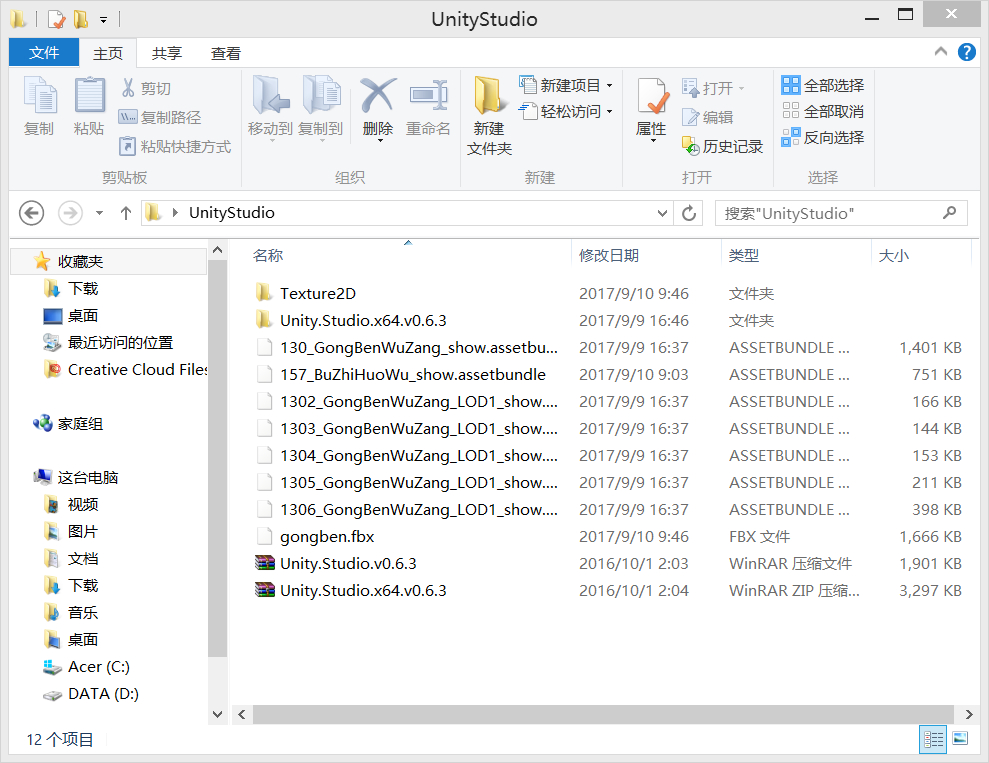
Task: Click the navigation pane vertical scrollbar
Action: click(218, 458)
